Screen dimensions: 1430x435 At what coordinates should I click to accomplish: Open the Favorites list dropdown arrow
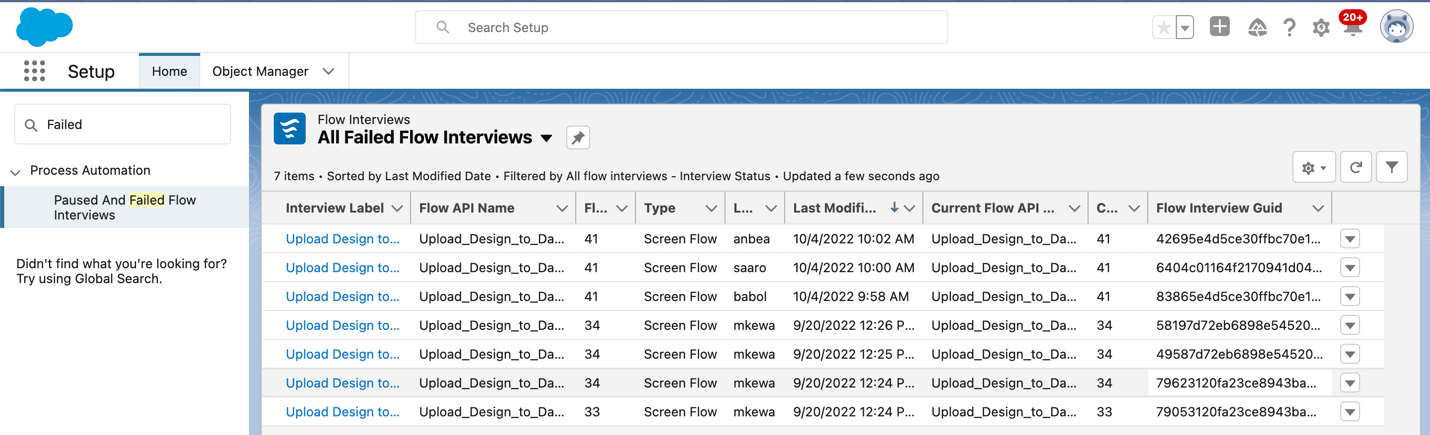tap(1185, 28)
